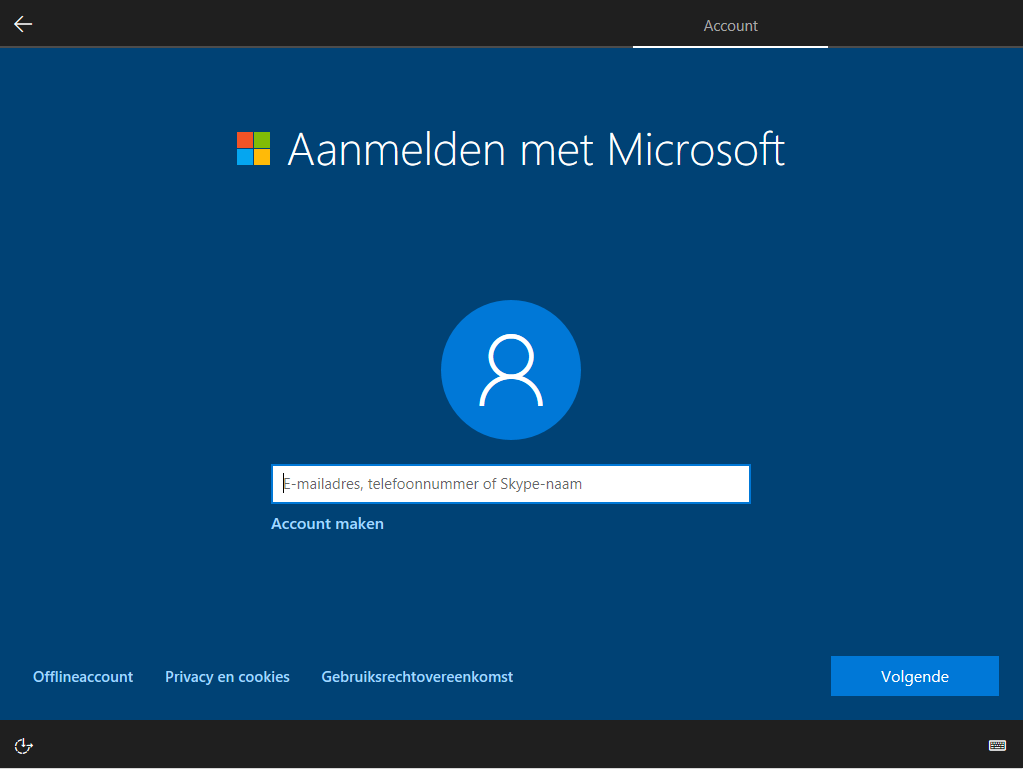This screenshot has width=1023, height=769.
Task: Click the Aanmelden met Microsoft heading
Action: [x=536, y=149]
